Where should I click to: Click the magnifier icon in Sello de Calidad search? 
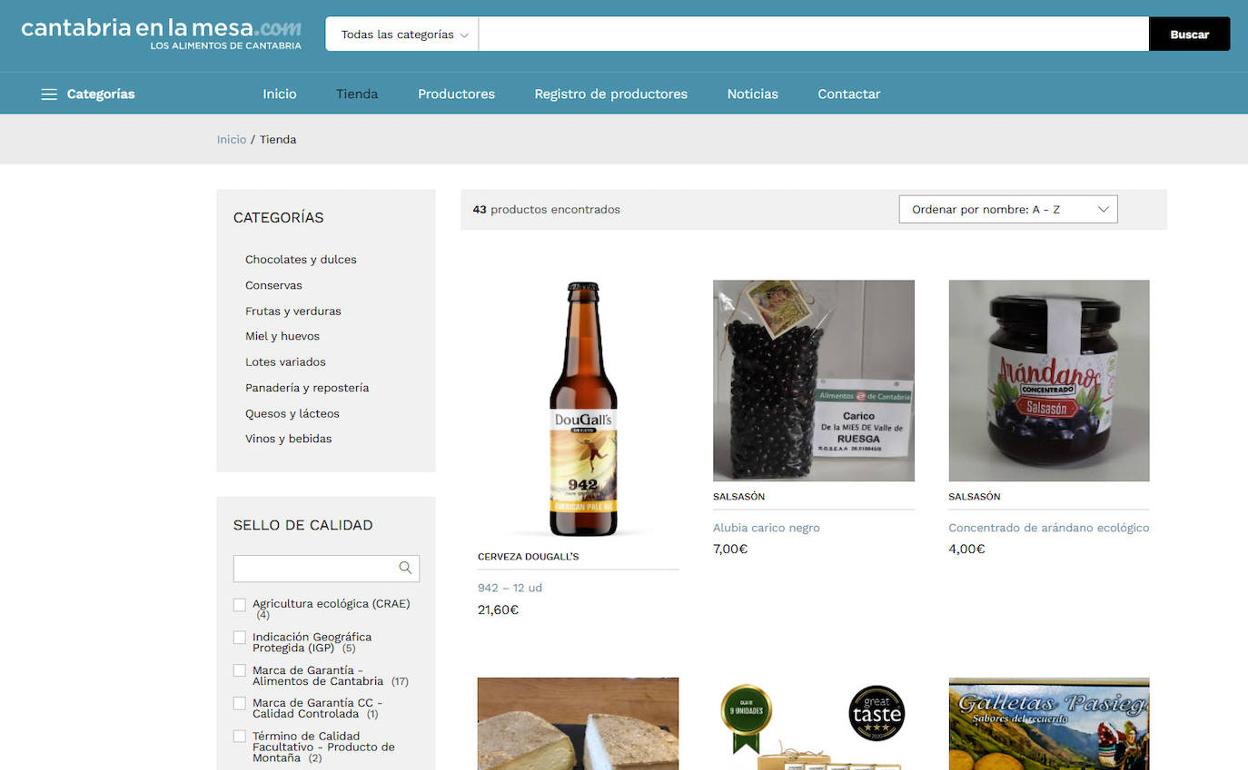[405, 568]
